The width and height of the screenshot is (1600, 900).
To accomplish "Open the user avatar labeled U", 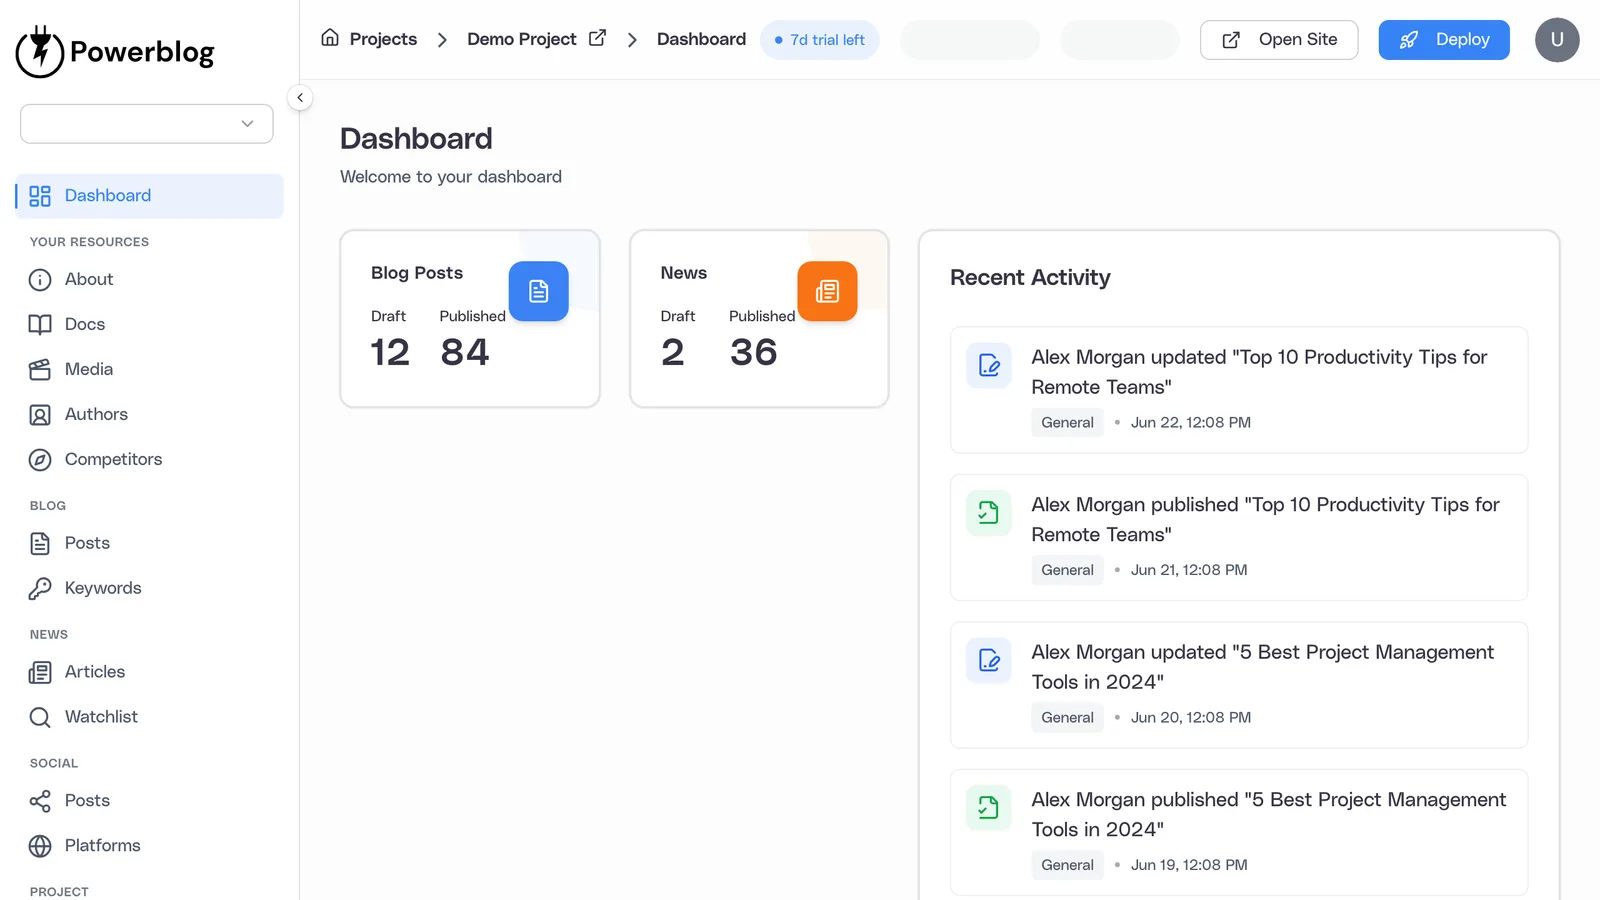I will 1557,40.
